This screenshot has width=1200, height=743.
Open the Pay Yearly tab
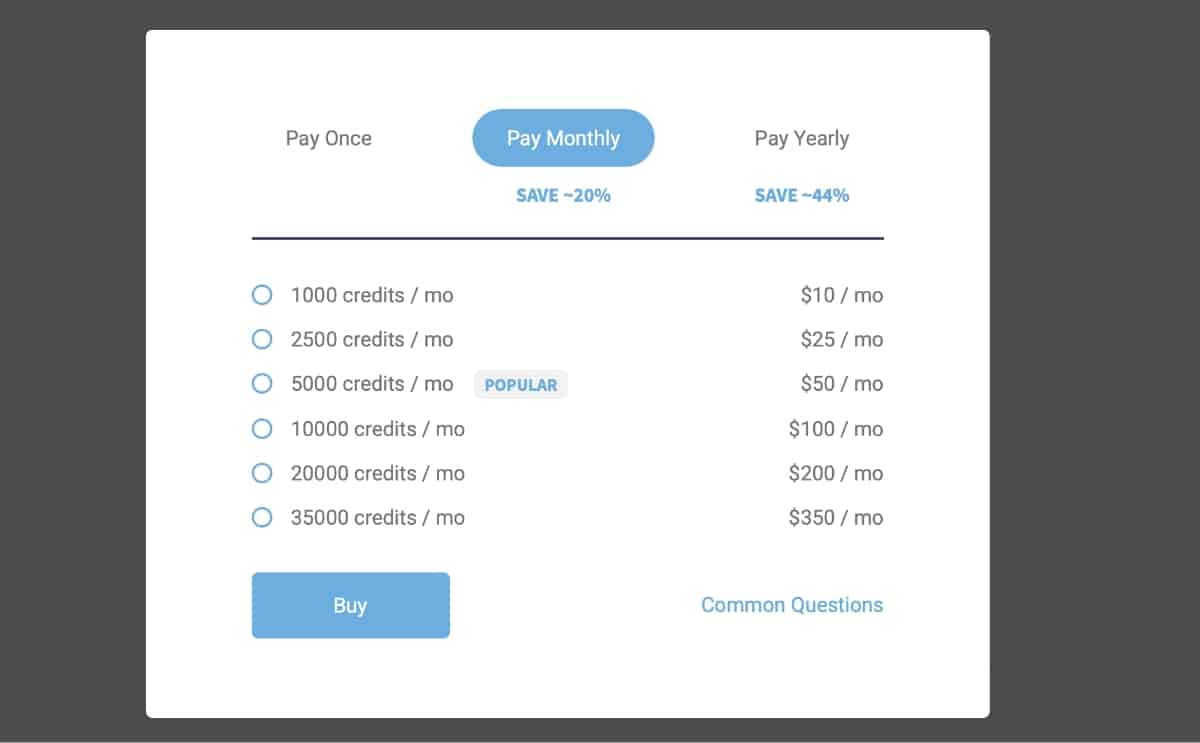tap(801, 138)
